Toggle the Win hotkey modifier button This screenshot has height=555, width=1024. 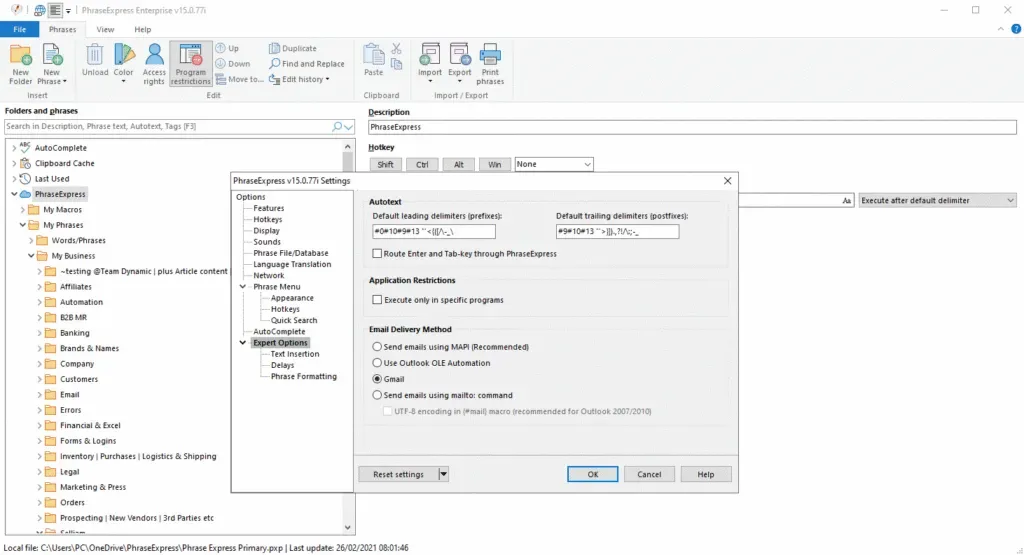(x=494, y=165)
